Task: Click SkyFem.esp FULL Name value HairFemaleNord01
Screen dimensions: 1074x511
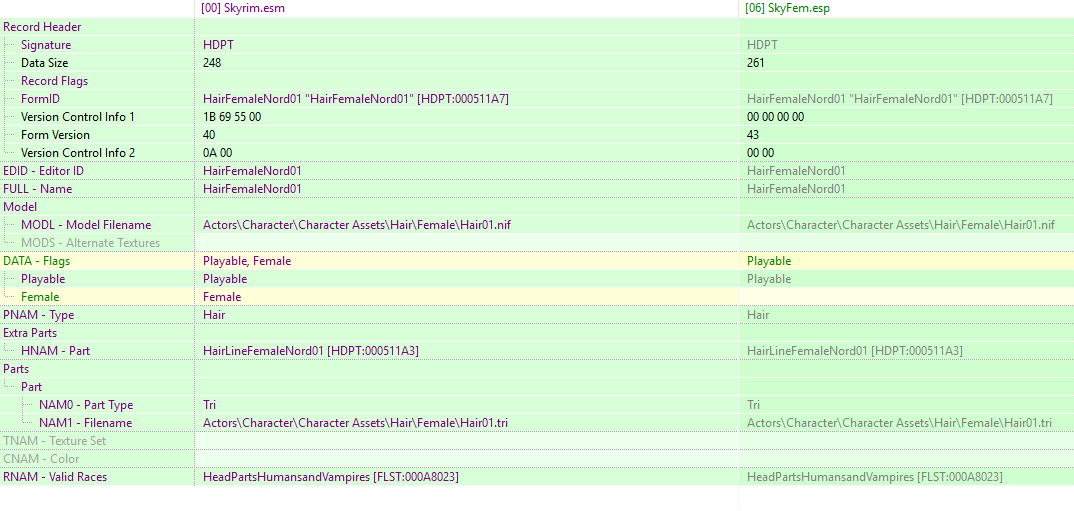Action: tap(796, 189)
